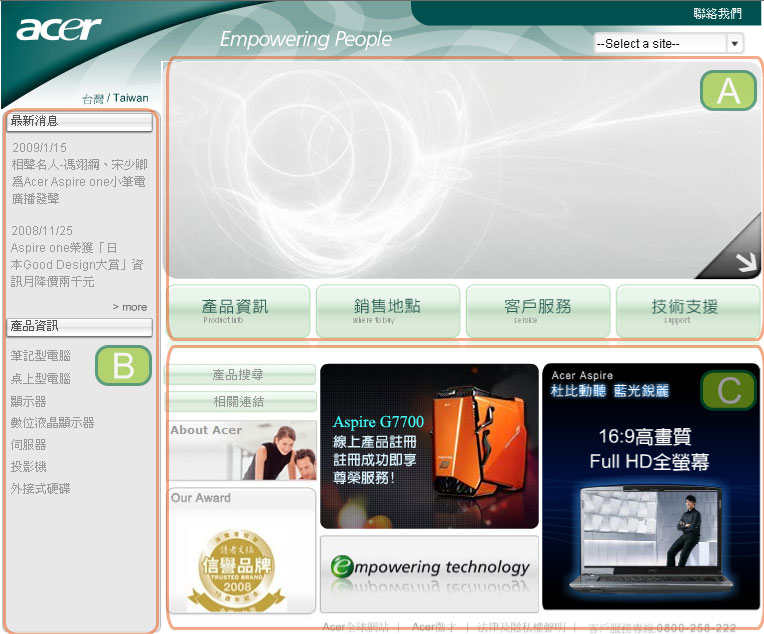Open the Our Award panel

pos(242,551)
